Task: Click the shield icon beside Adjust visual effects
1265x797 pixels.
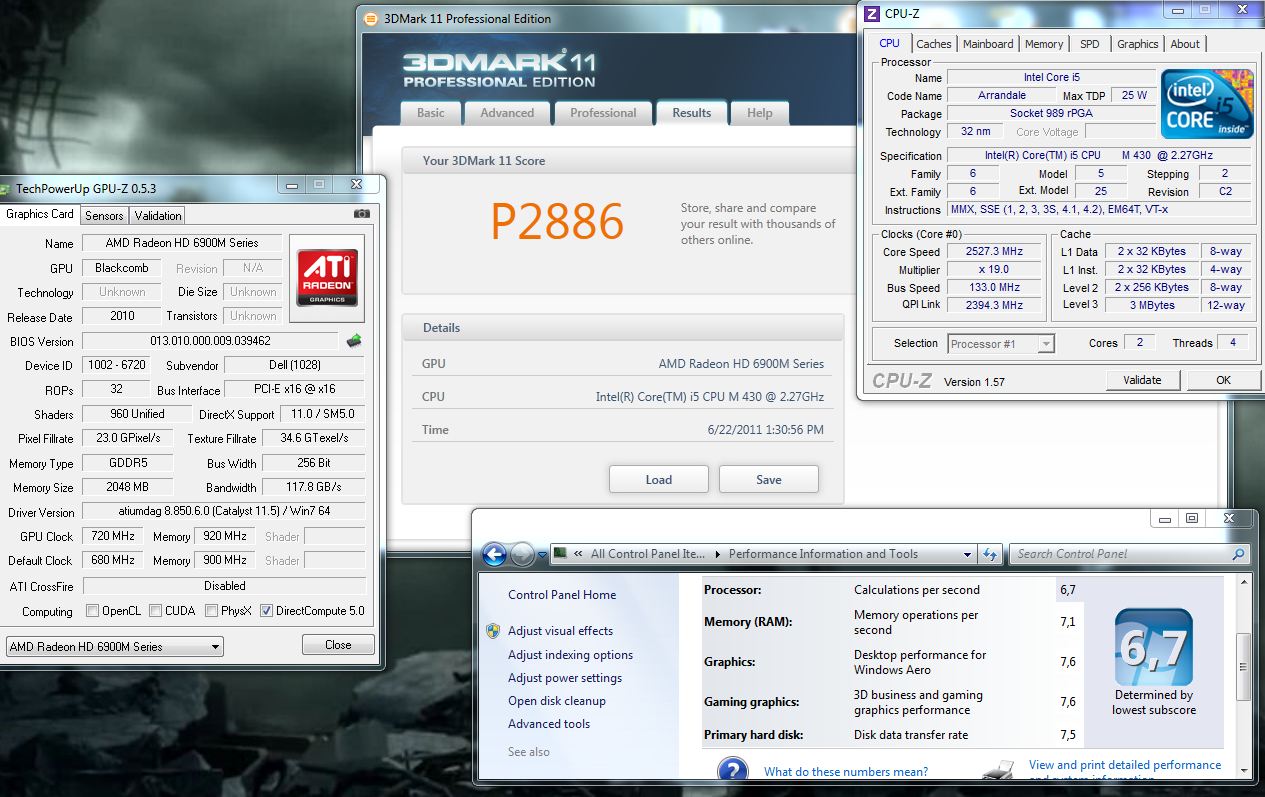Action: tap(493, 631)
